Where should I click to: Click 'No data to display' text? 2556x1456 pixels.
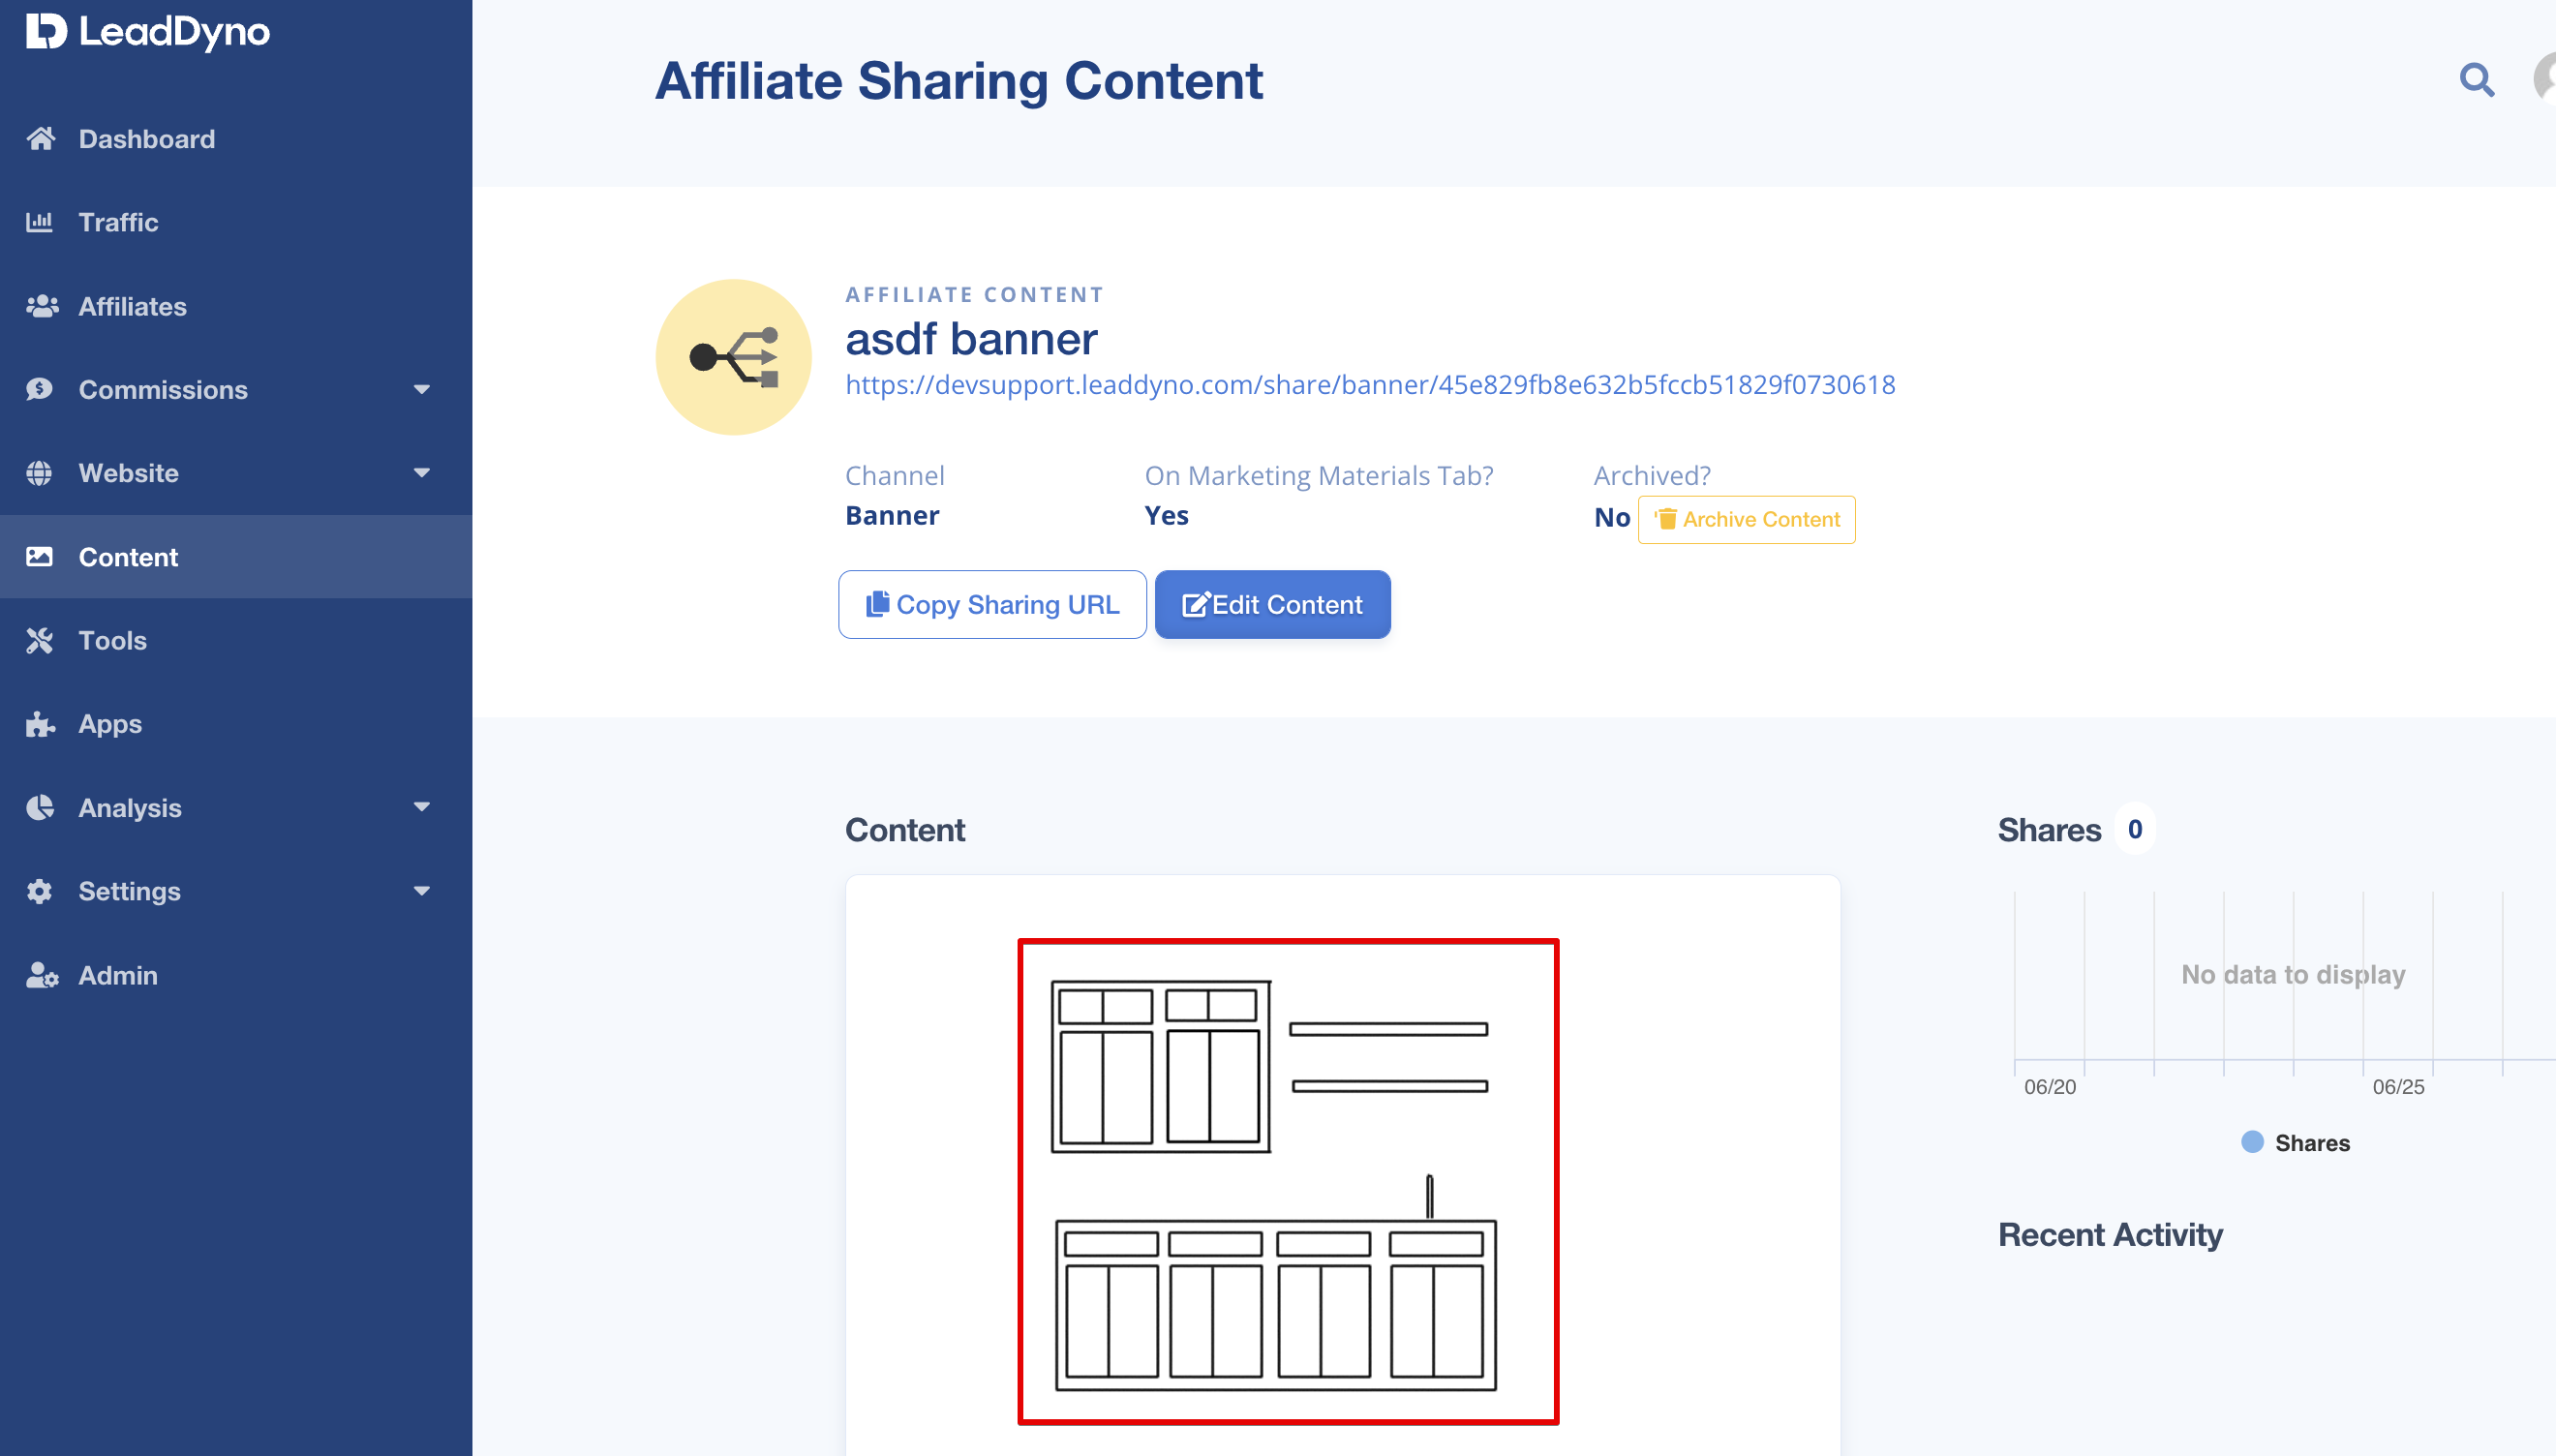[2293, 974]
